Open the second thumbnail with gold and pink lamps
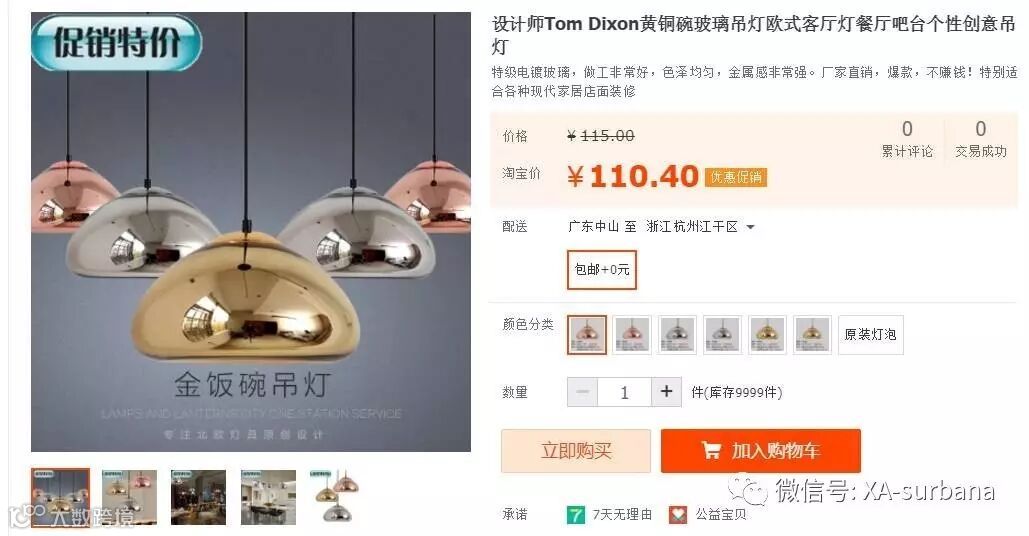1029x536 pixels. [129, 497]
